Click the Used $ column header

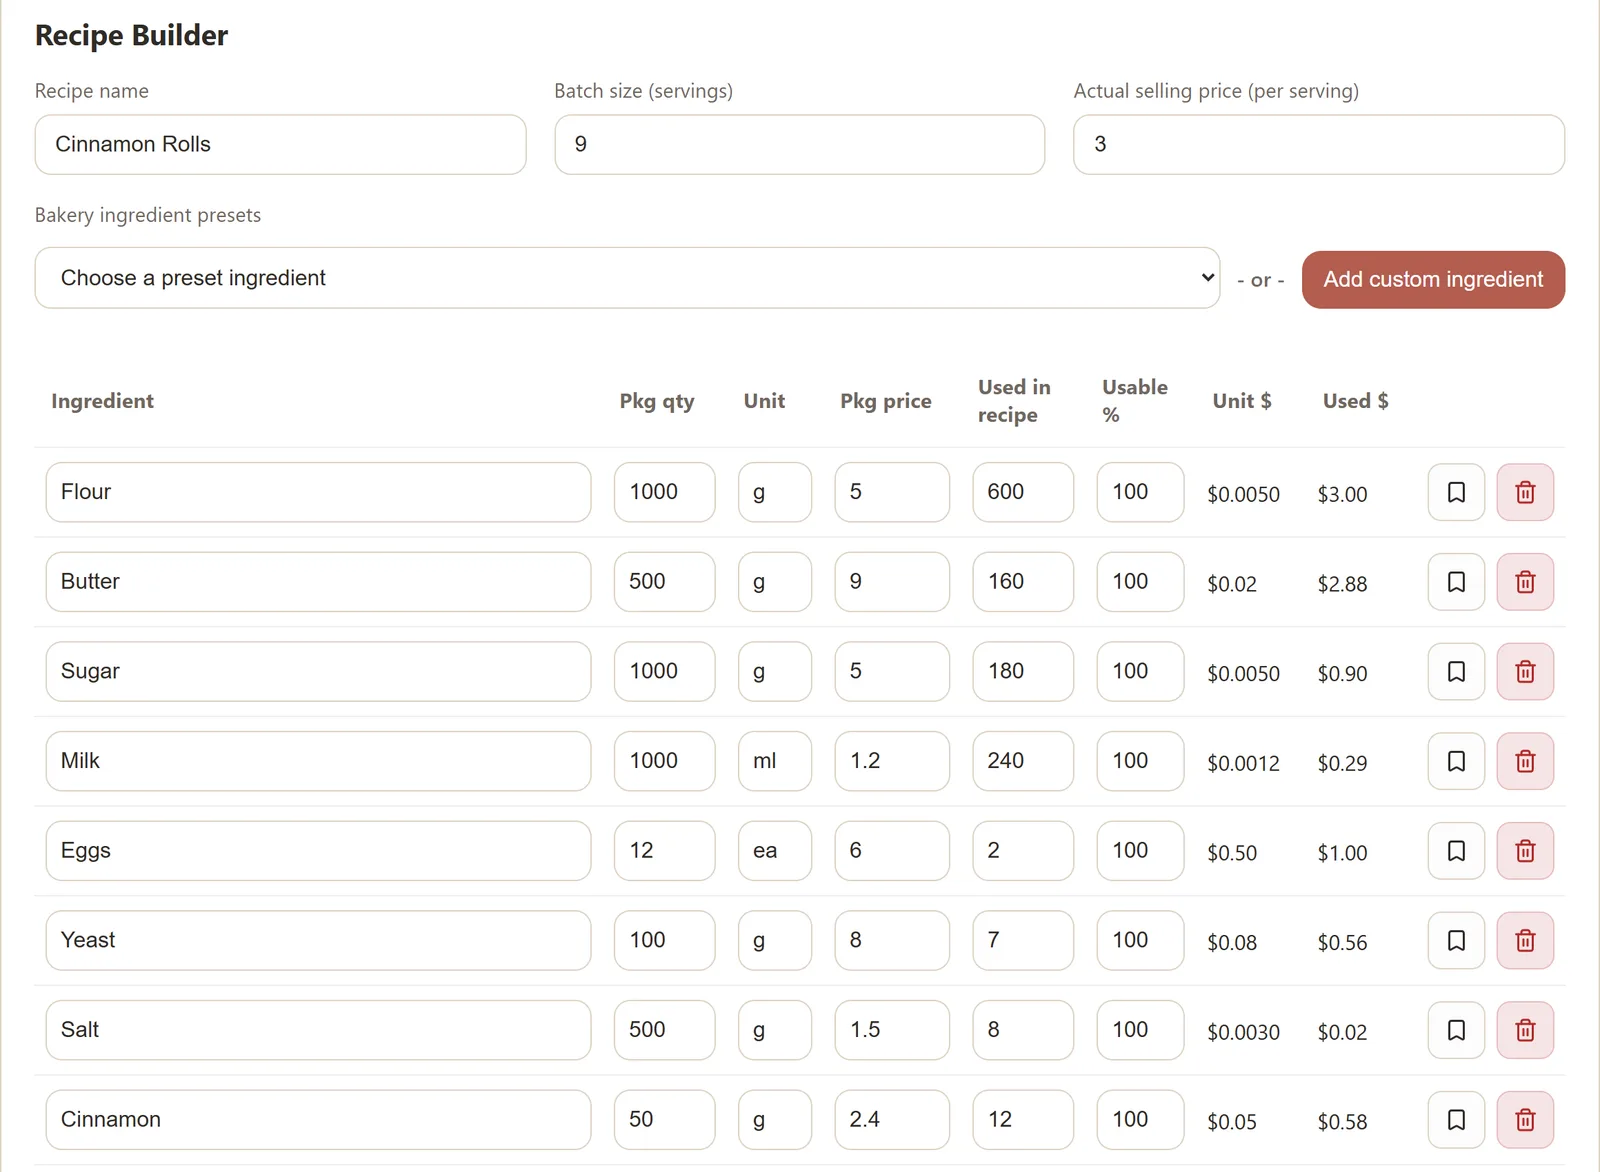tap(1355, 401)
